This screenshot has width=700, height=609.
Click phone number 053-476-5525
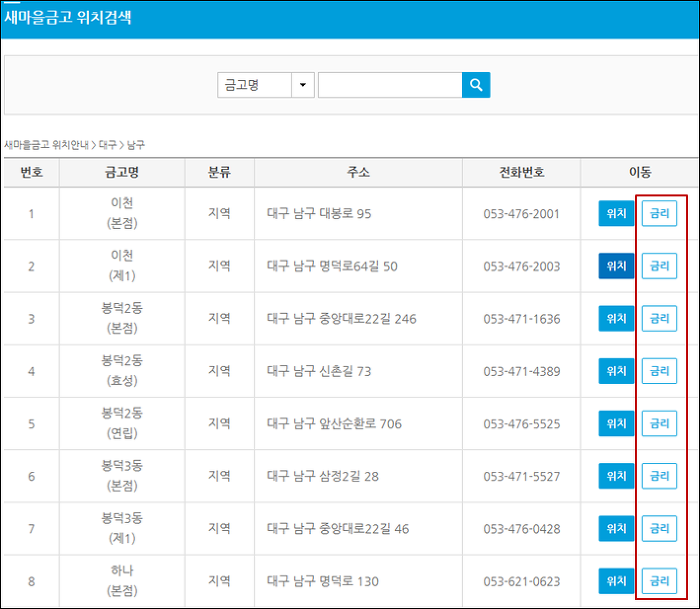[521, 424]
